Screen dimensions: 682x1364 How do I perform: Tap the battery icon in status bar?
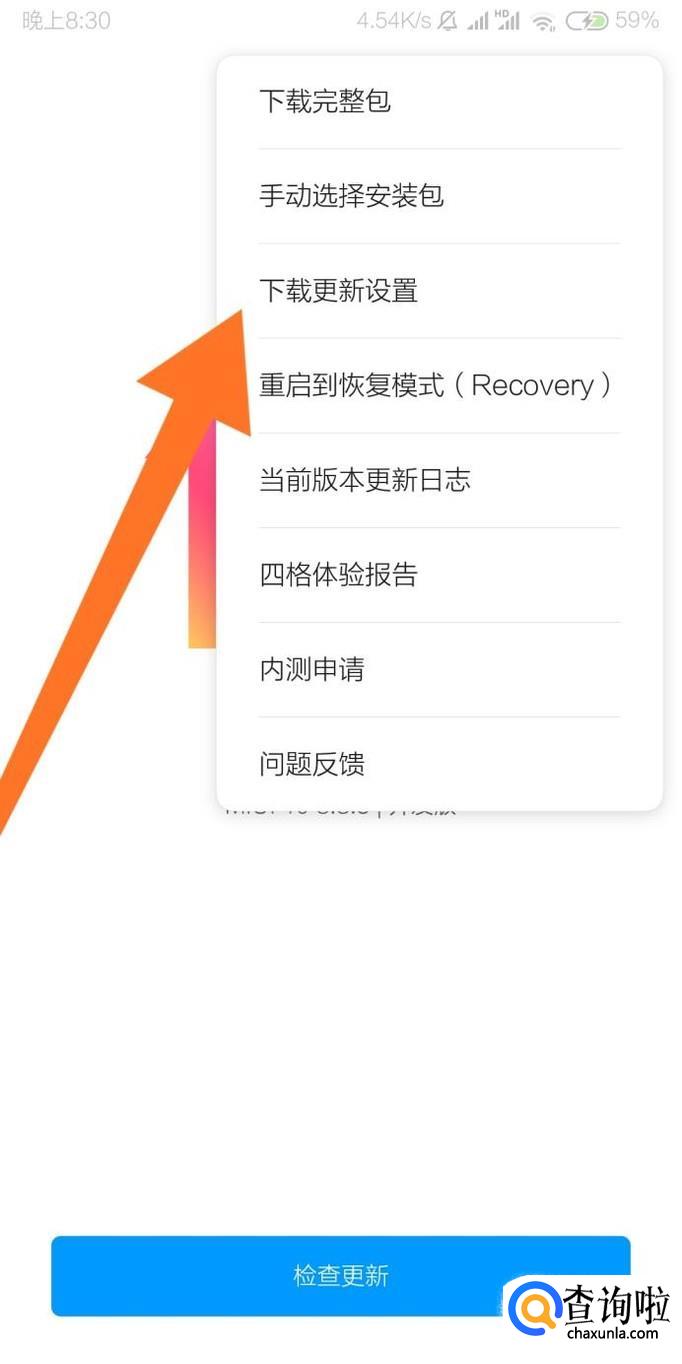point(586,21)
